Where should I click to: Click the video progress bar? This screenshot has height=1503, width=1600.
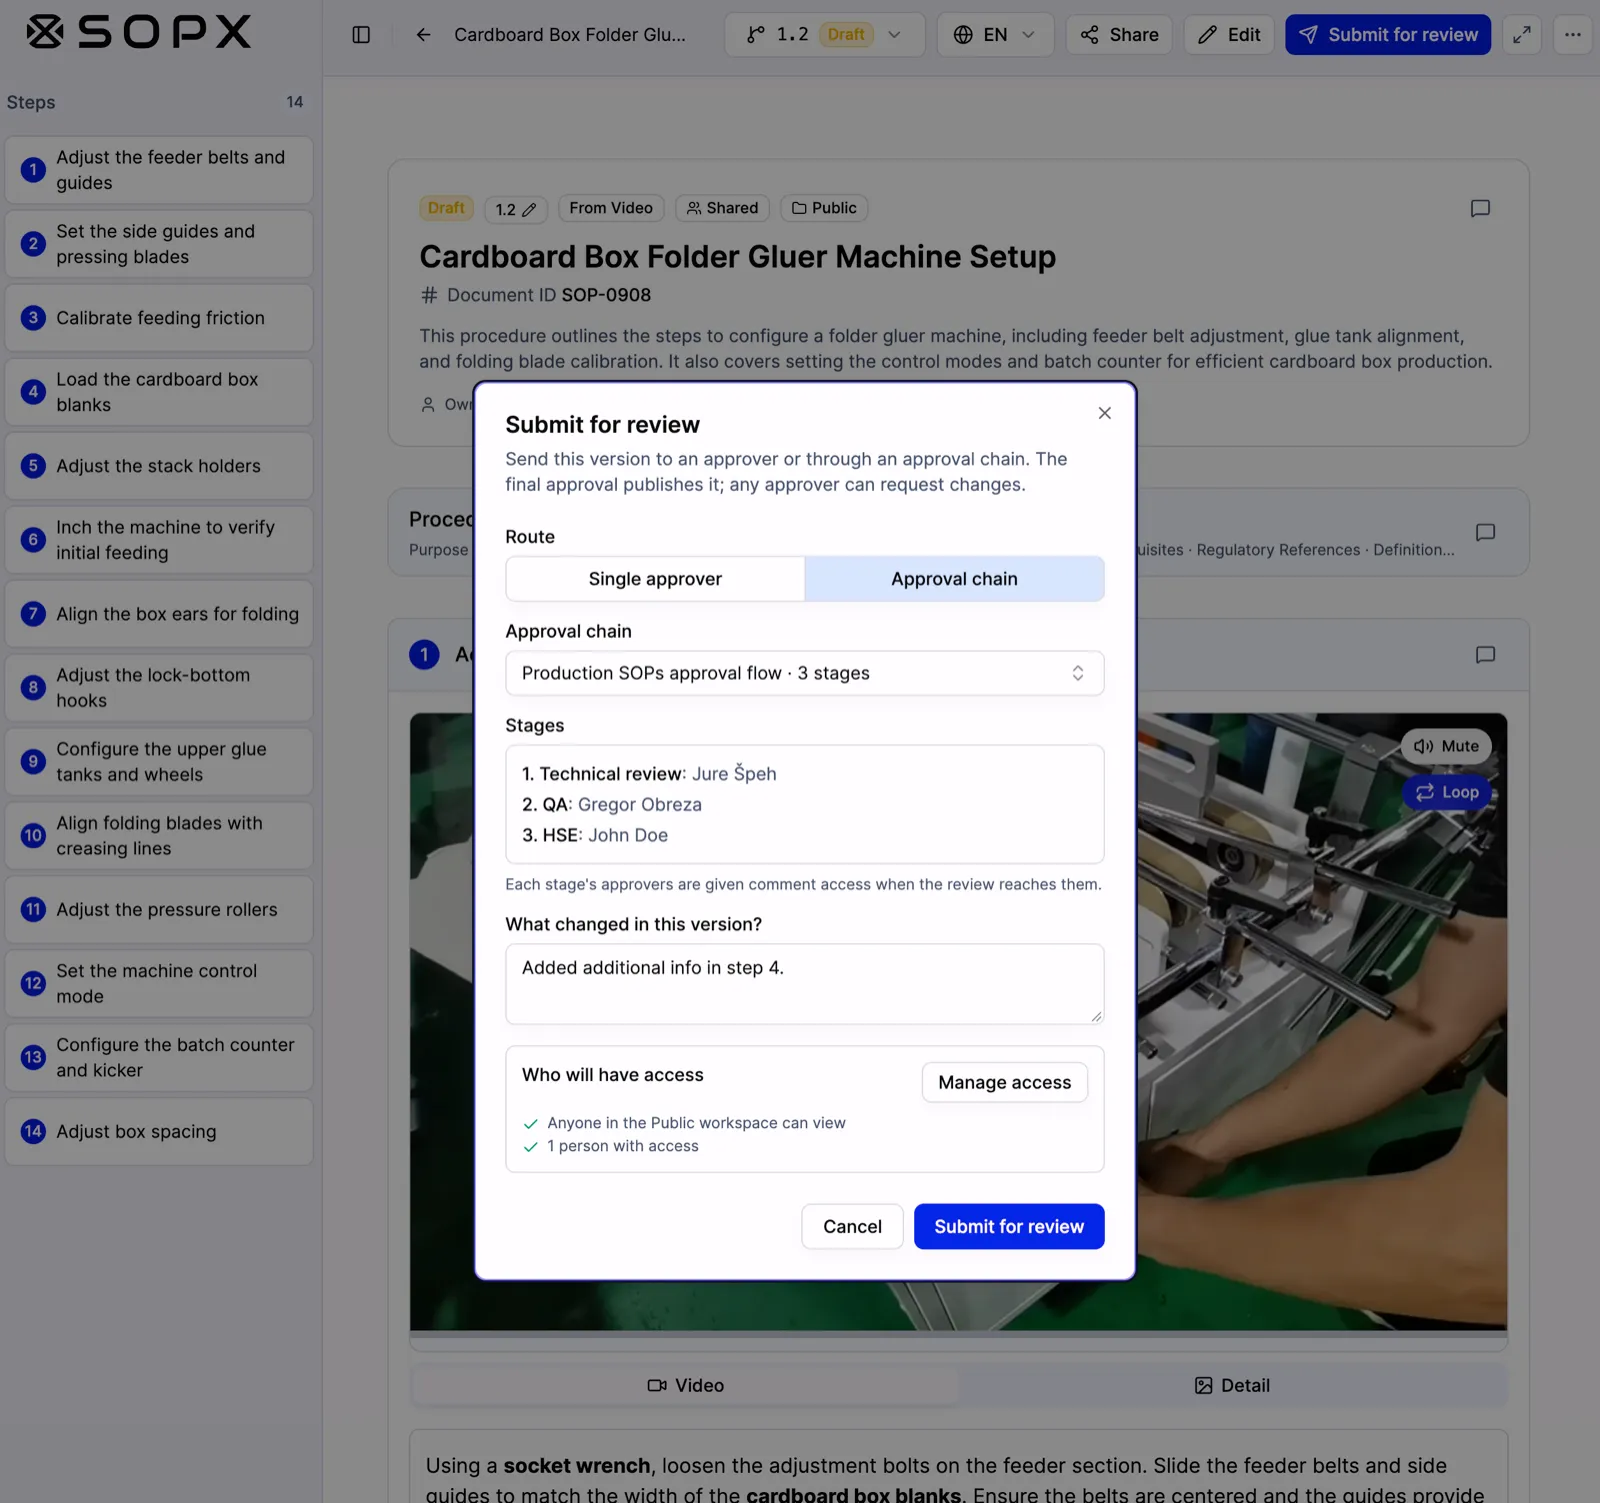click(958, 1334)
